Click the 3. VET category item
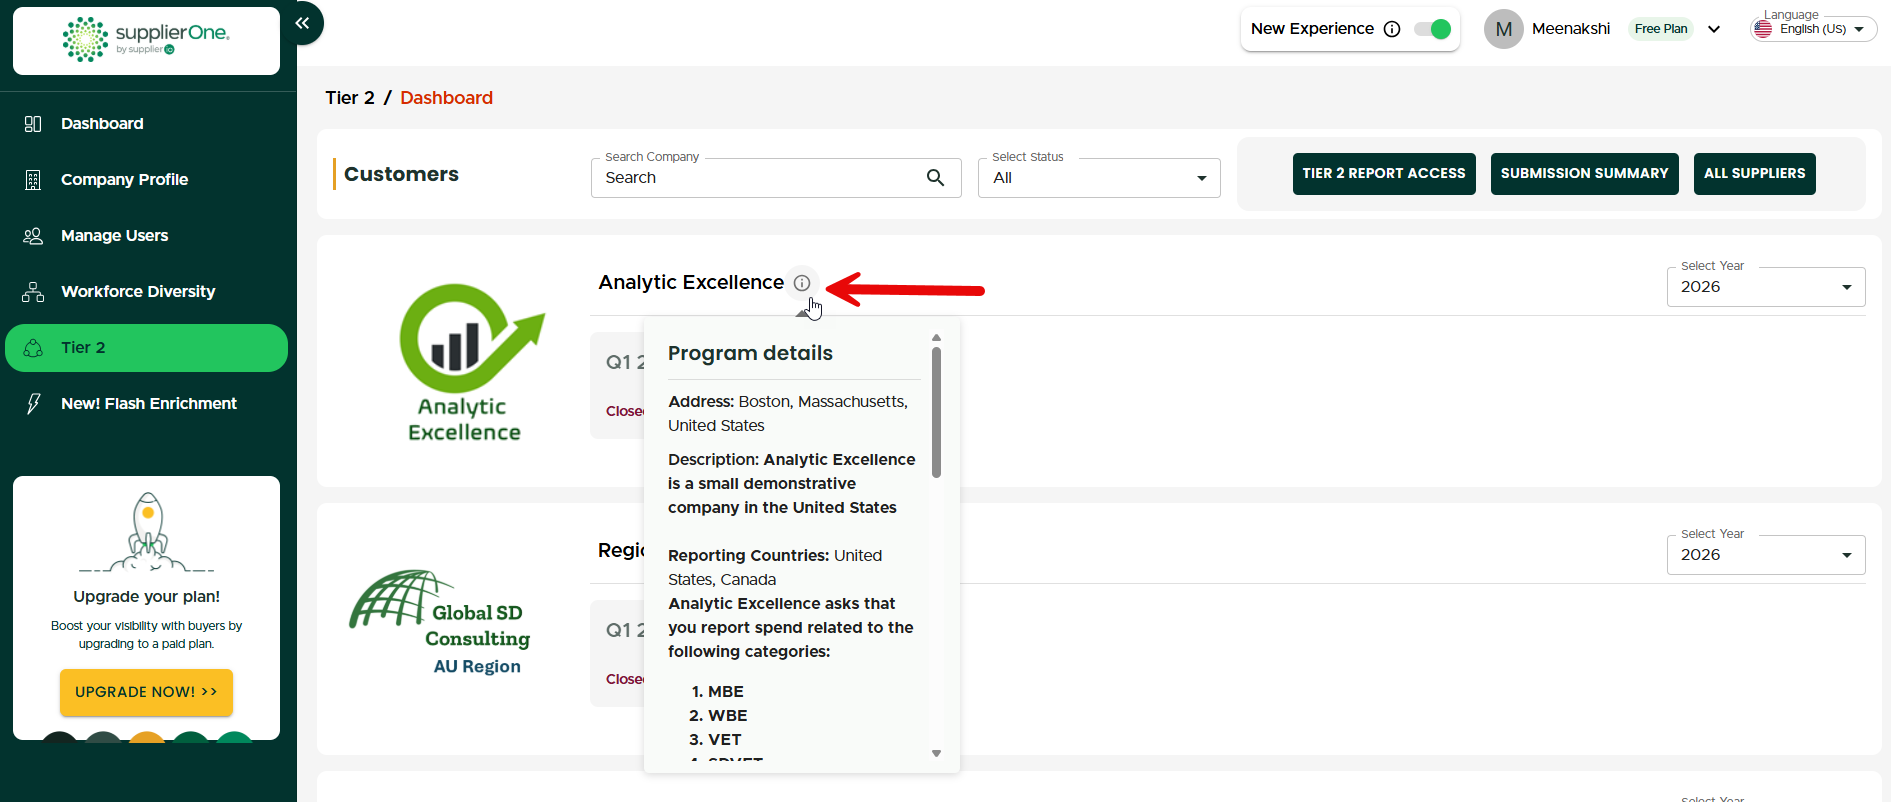The height and width of the screenshot is (802, 1891). (716, 740)
